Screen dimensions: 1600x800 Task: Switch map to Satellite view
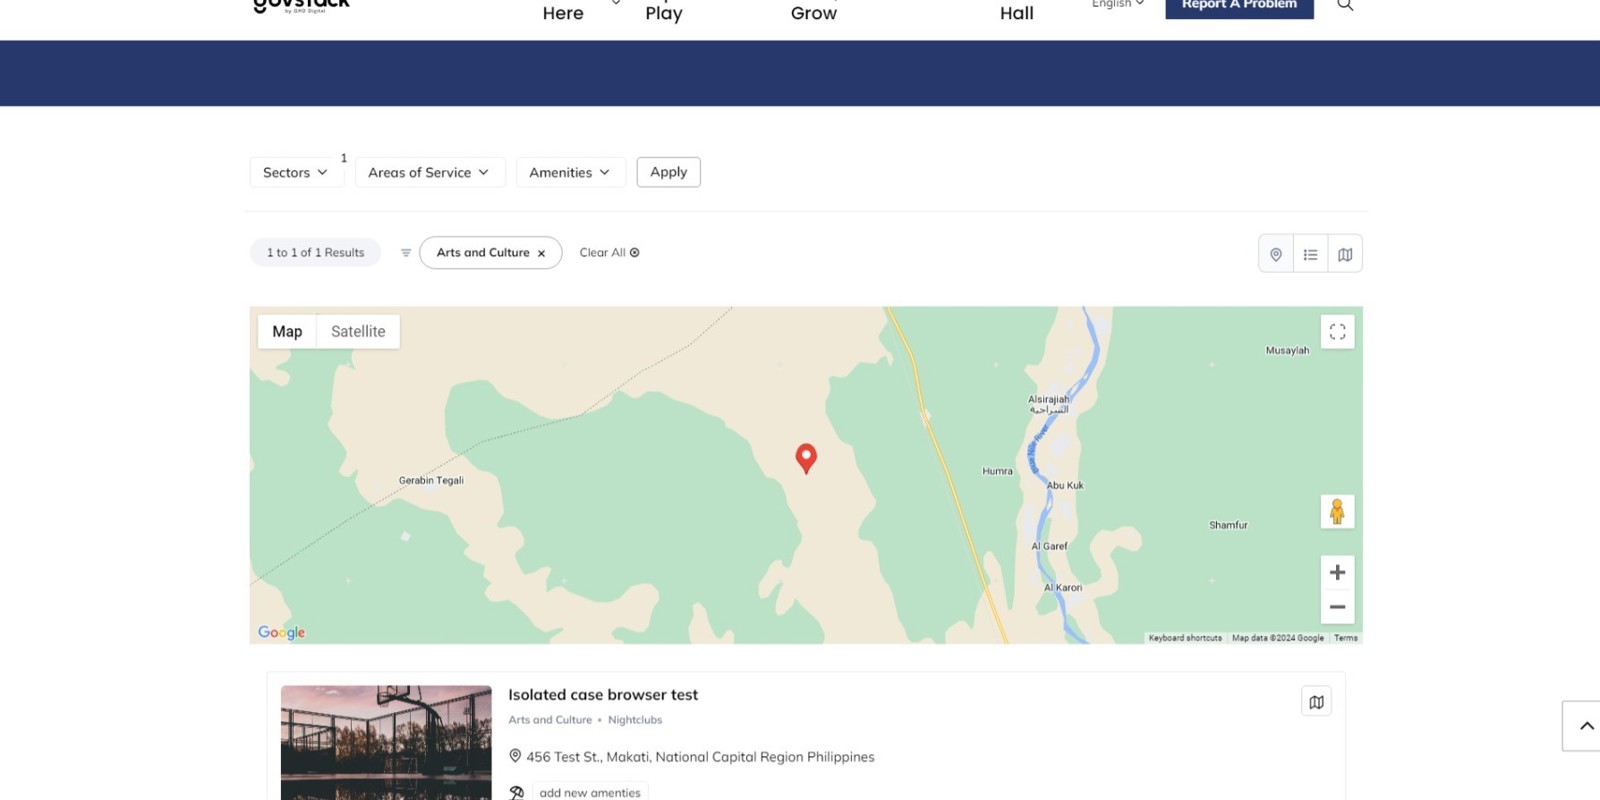pos(358,332)
